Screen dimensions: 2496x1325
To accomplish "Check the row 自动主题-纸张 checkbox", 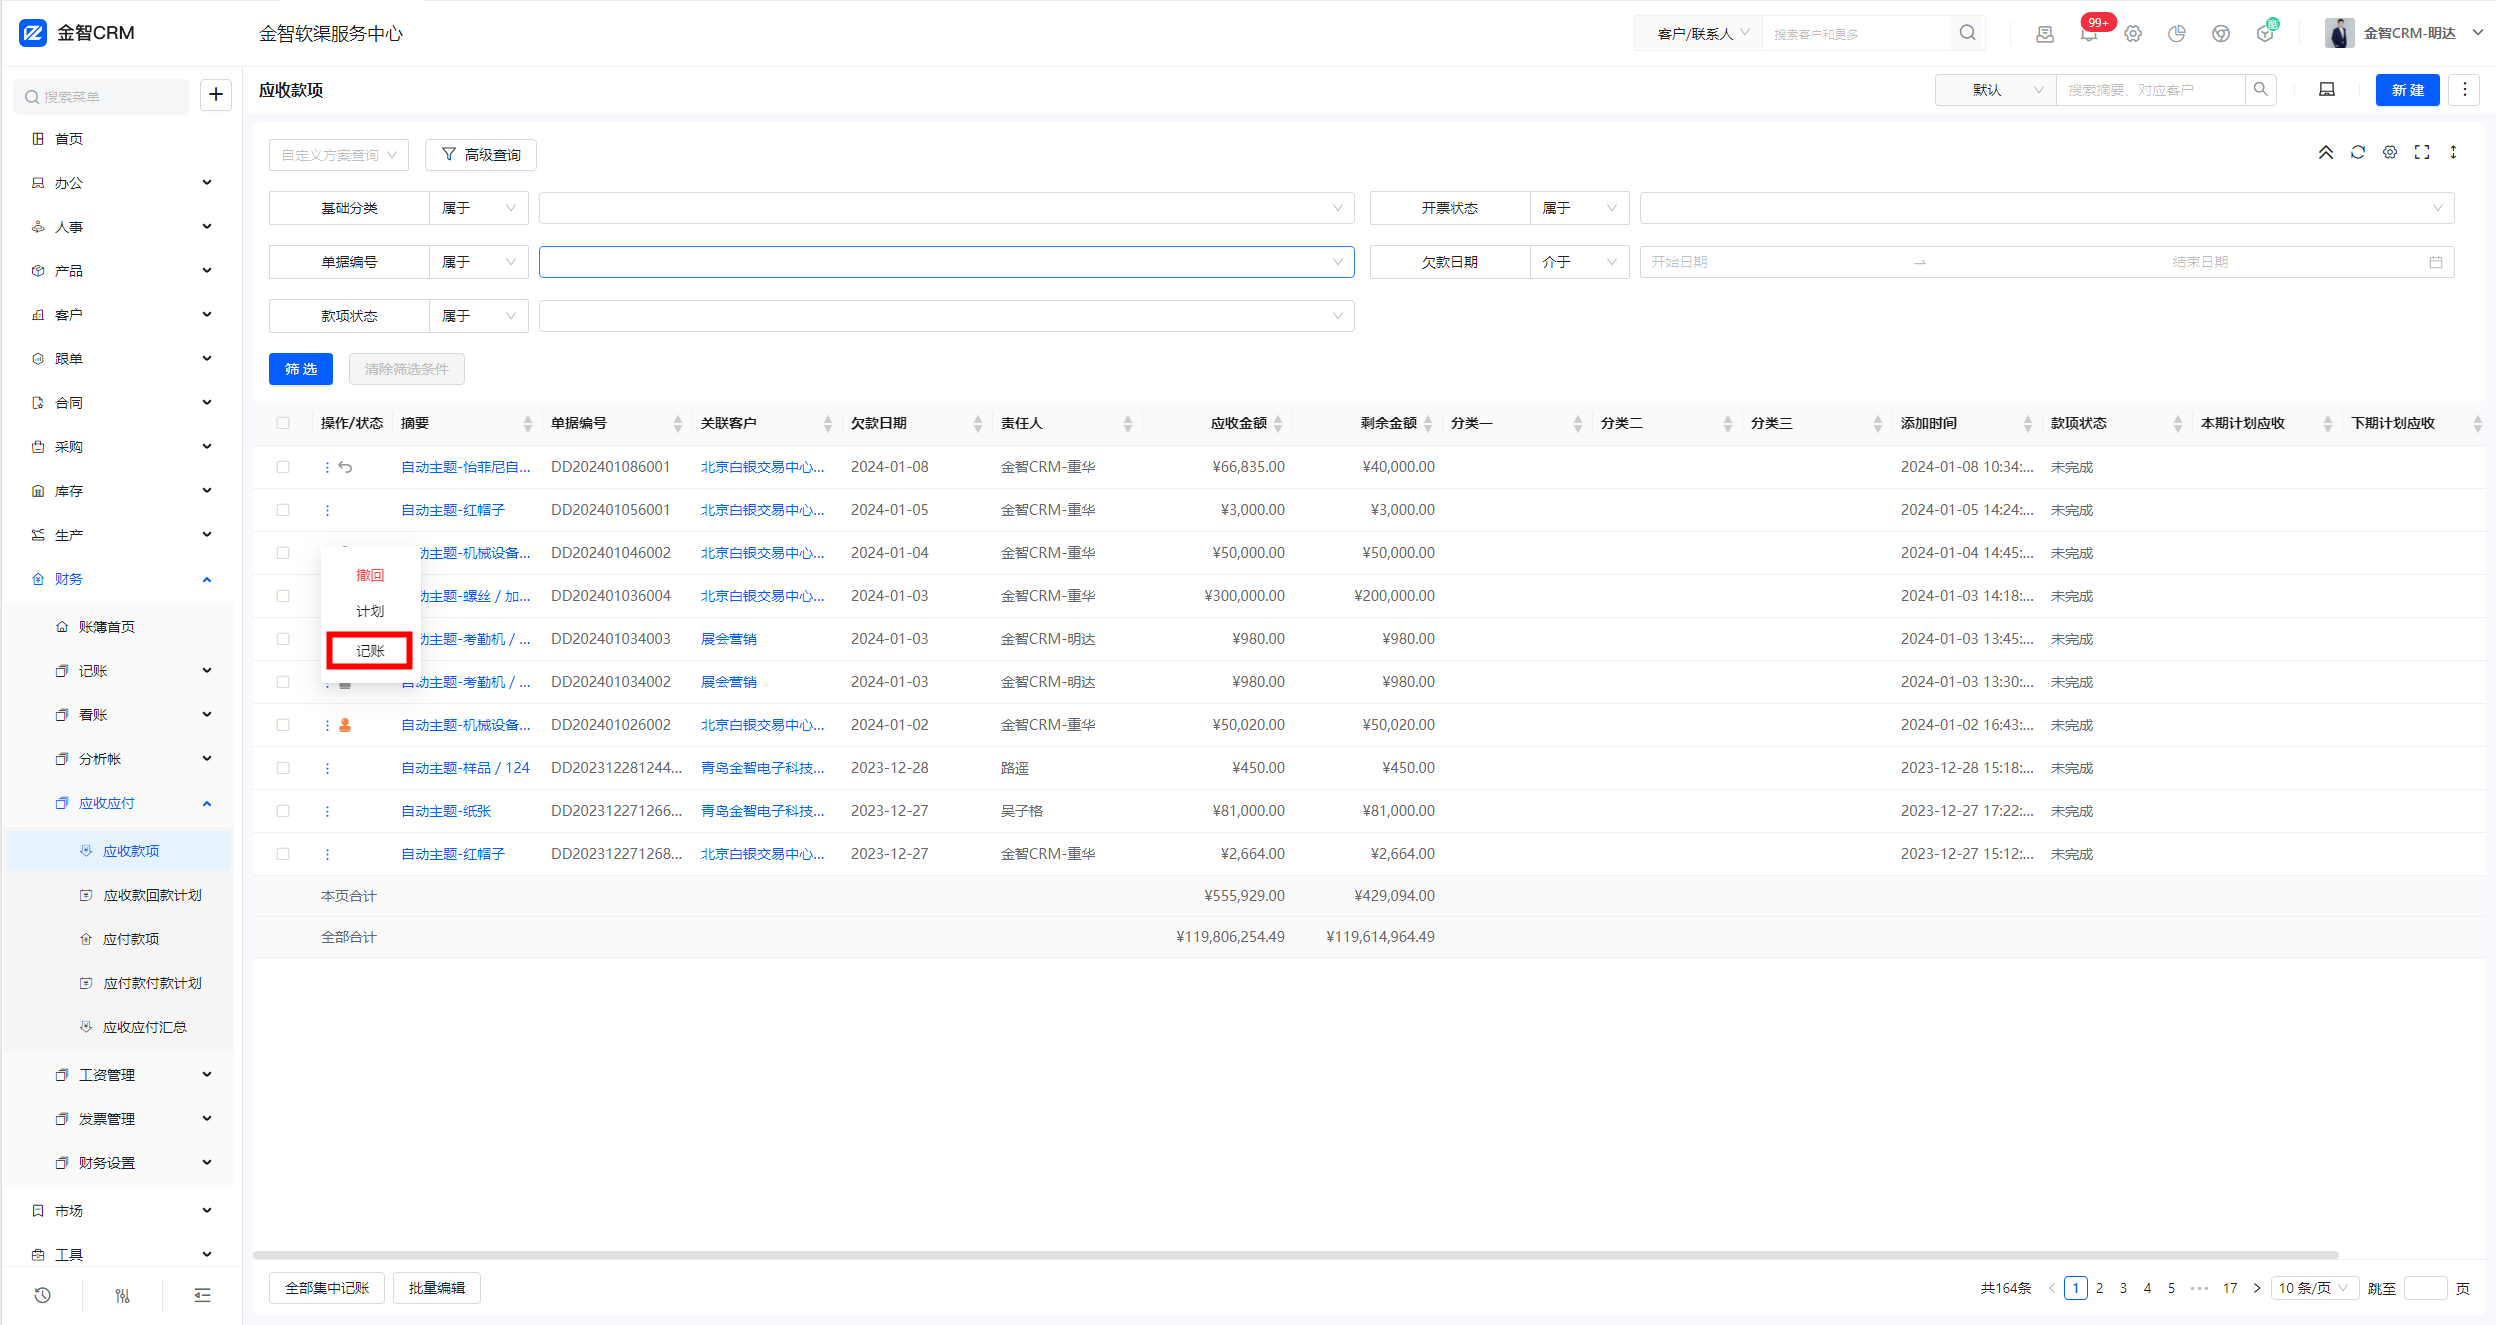I will tap(283, 811).
